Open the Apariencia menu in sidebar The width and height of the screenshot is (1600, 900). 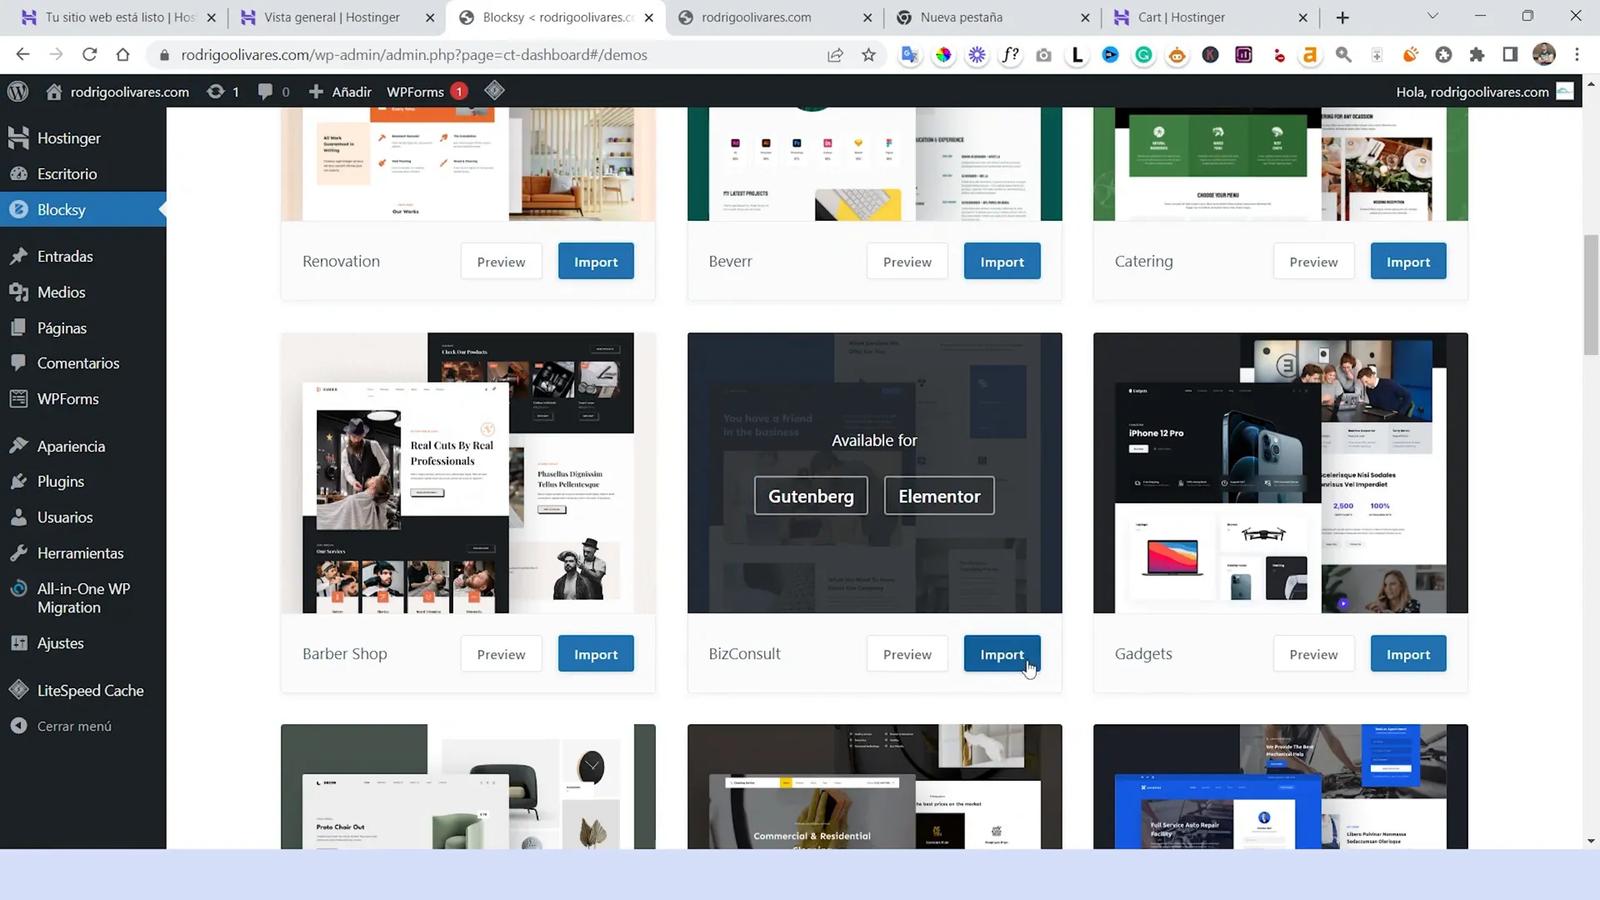[70, 446]
